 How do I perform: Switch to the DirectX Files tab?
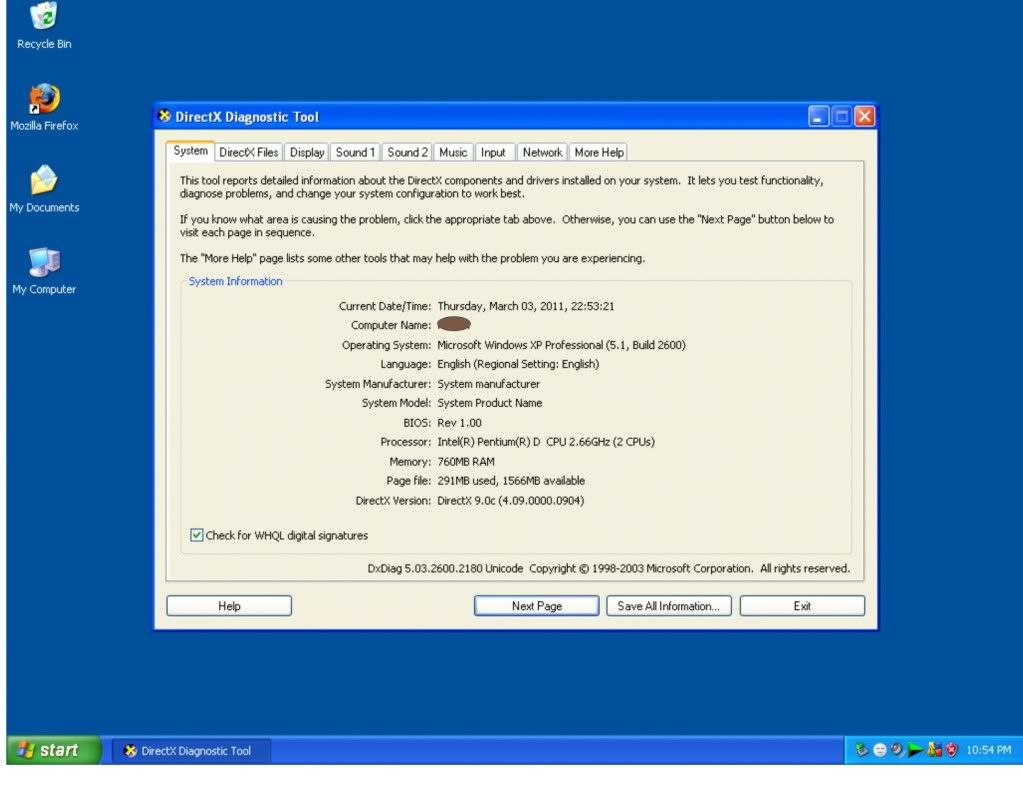pyautogui.click(x=249, y=152)
